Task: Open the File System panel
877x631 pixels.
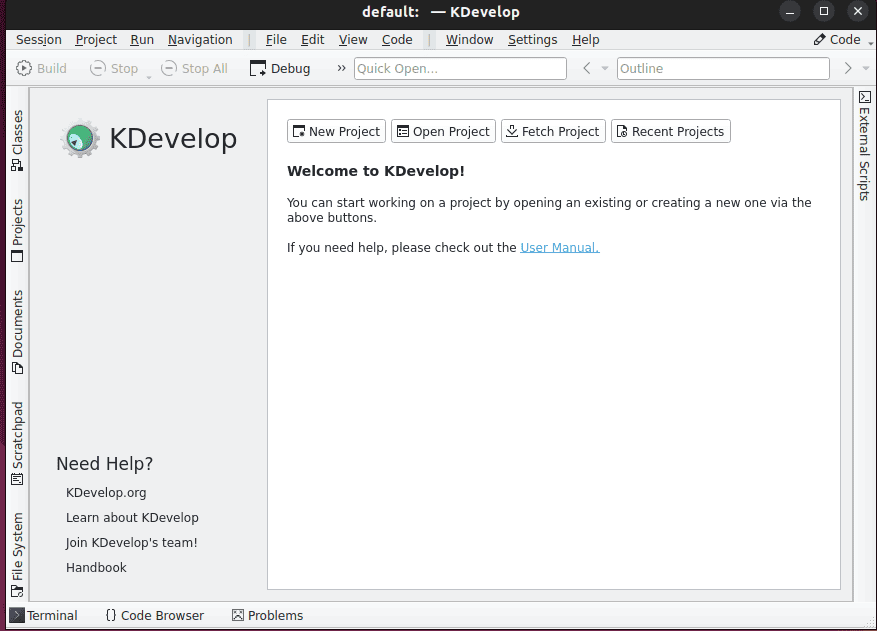Action: 15,550
